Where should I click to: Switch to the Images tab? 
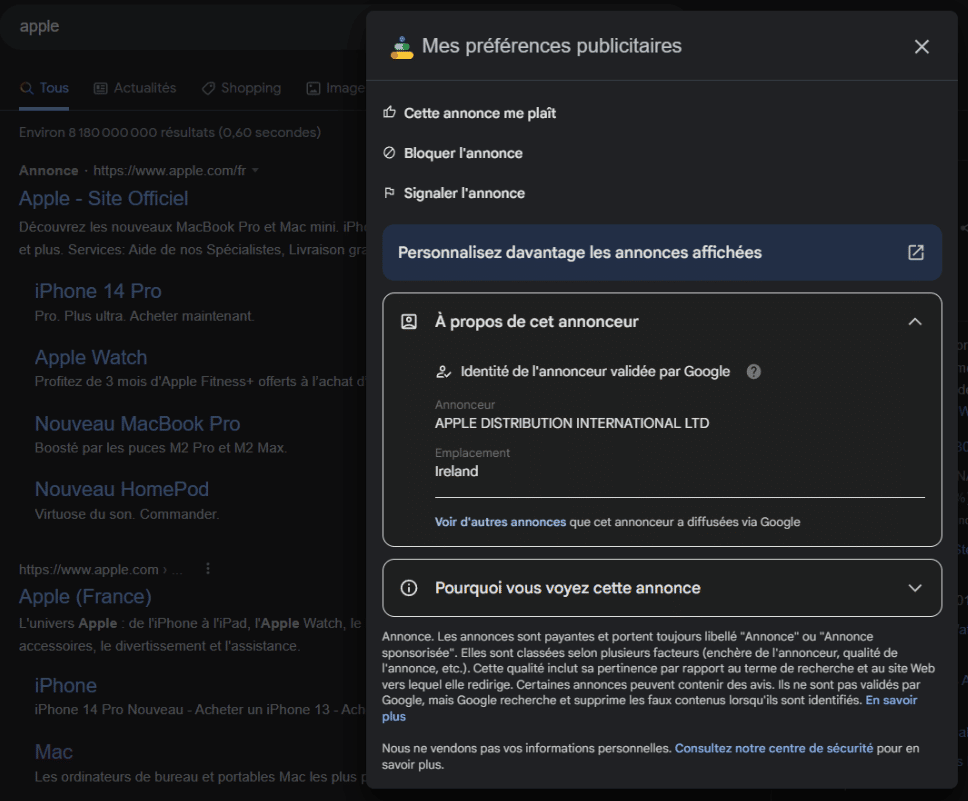pyautogui.click(x=336, y=88)
